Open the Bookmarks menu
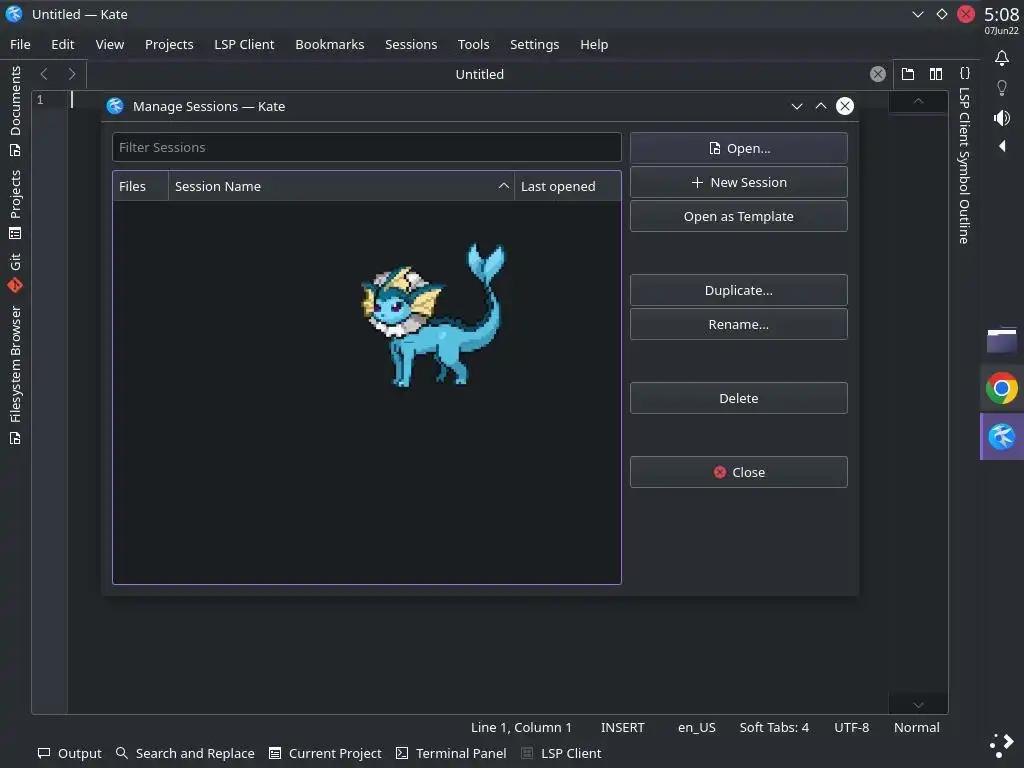The height and width of the screenshot is (768, 1024). [x=330, y=44]
